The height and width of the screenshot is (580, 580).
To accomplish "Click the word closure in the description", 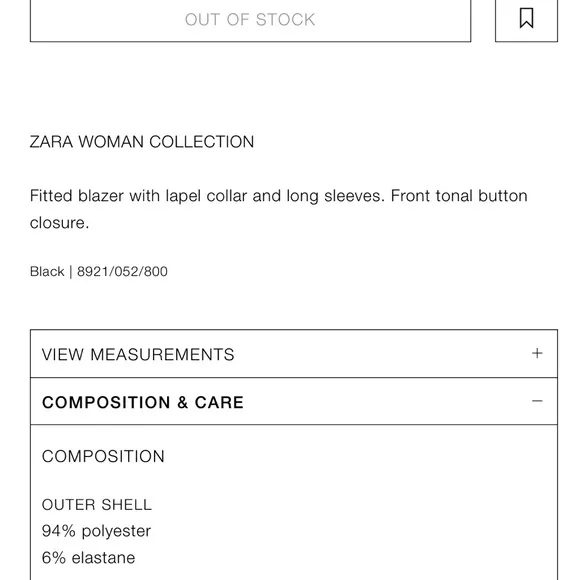I will (58, 223).
